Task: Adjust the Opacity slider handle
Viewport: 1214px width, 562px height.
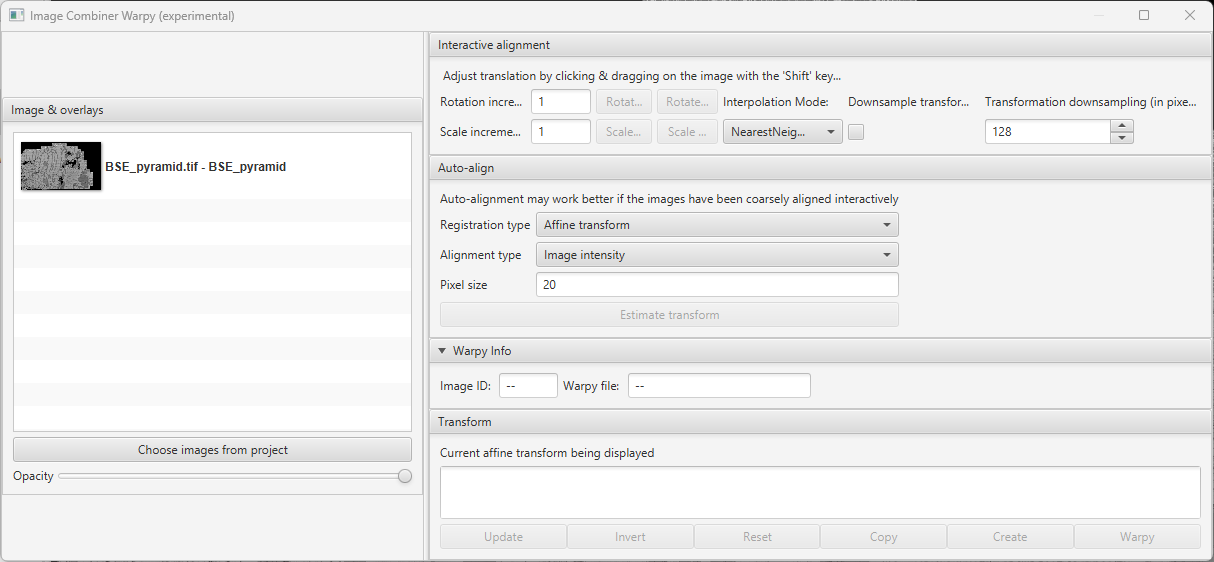Action: [x=405, y=476]
